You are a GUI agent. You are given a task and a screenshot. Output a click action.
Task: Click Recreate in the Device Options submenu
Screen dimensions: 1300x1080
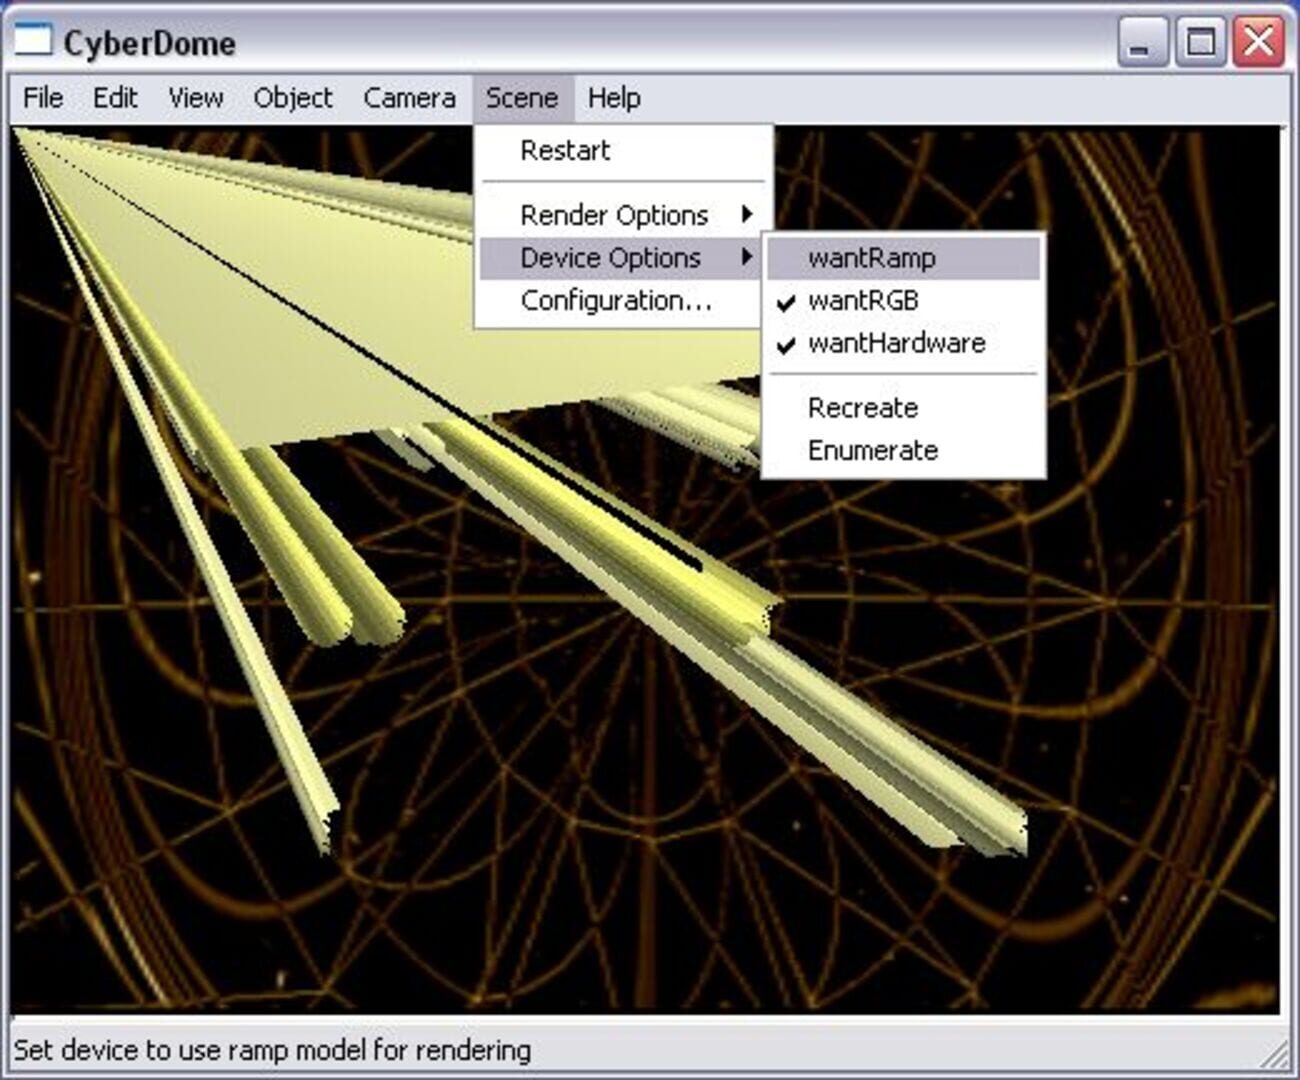pyautogui.click(x=863, y=407)
